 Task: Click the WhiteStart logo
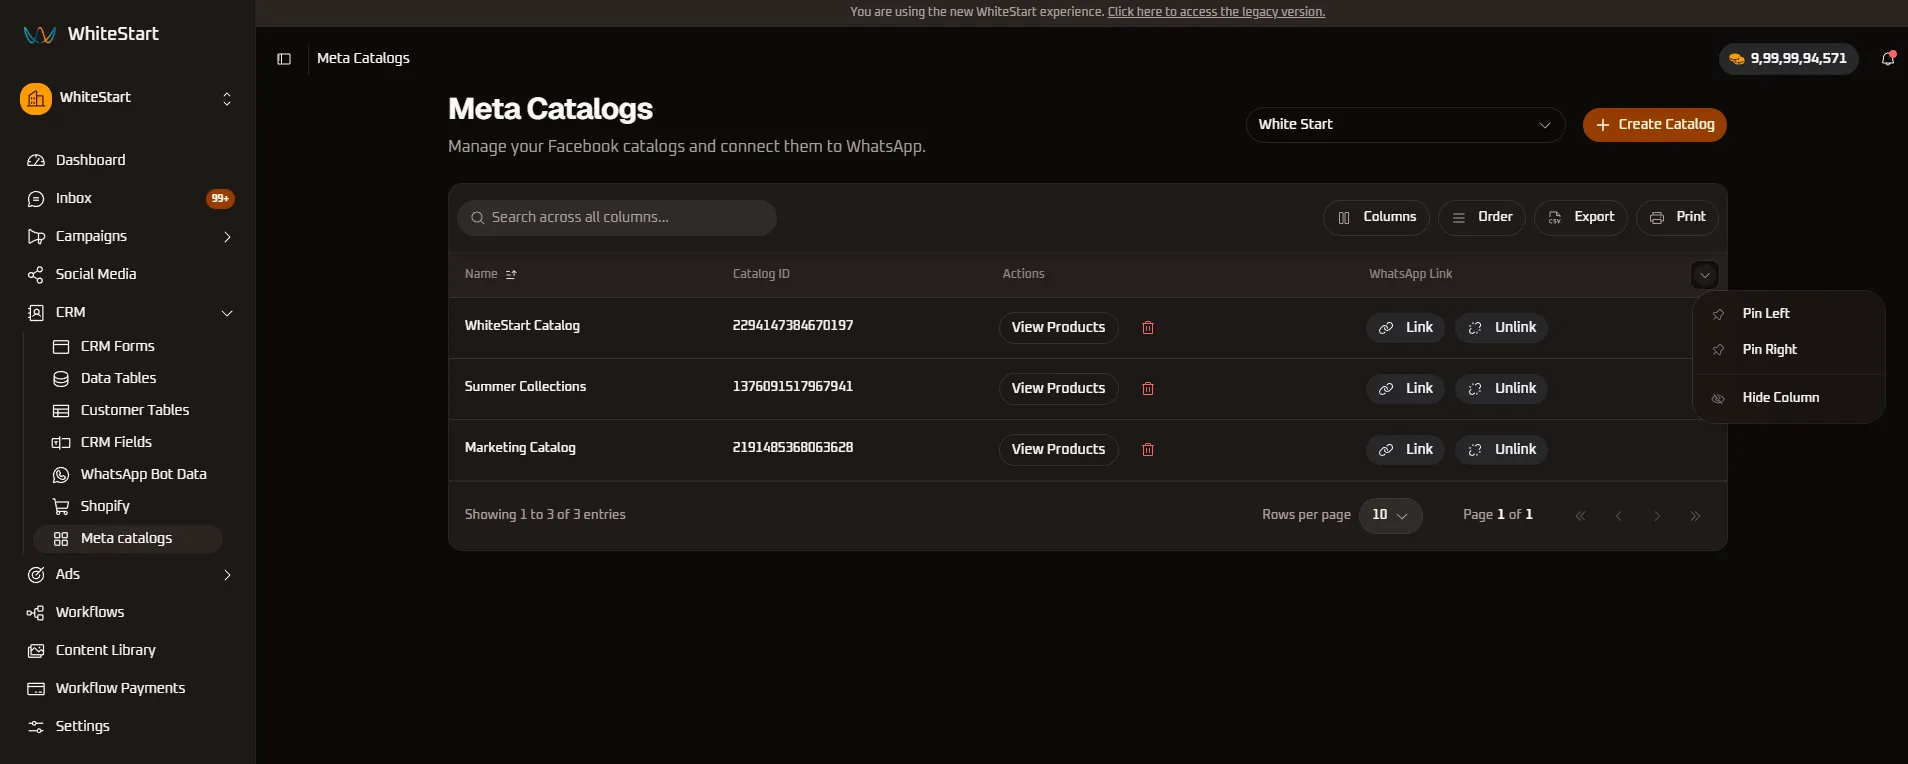(91, 34)
